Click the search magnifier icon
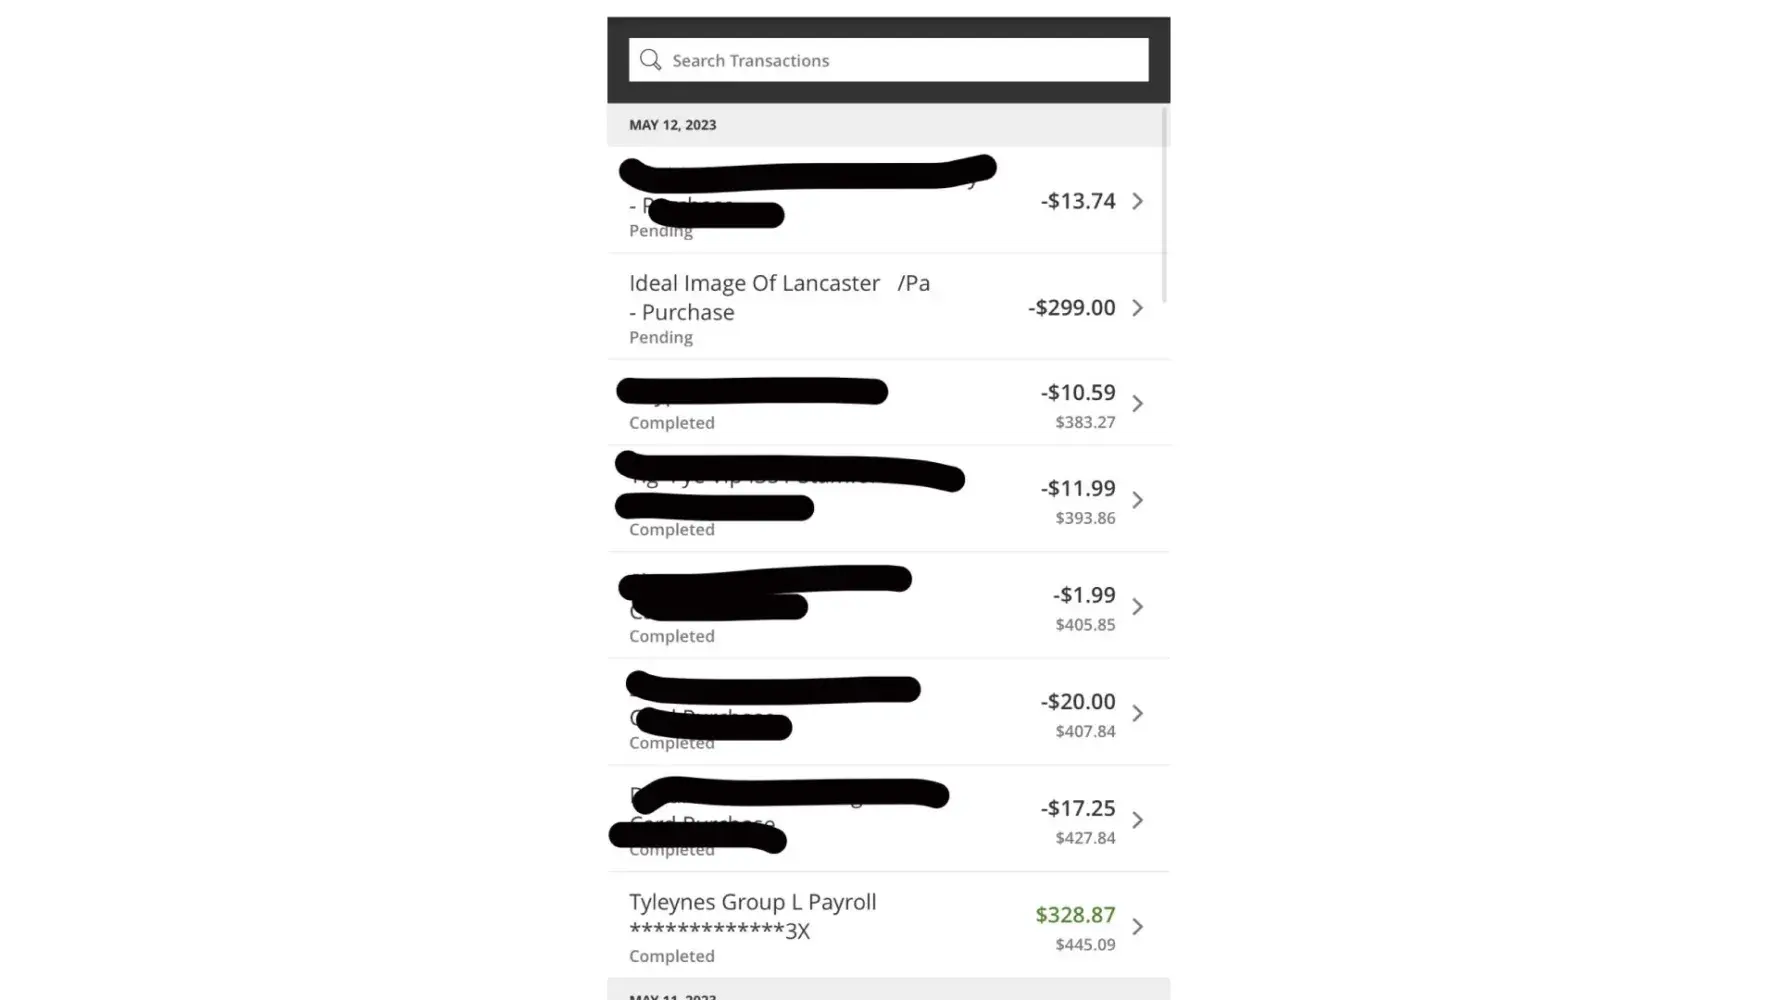This screenshot has width=1778, height=1000. pyautogui.click(x=650, y=60)
